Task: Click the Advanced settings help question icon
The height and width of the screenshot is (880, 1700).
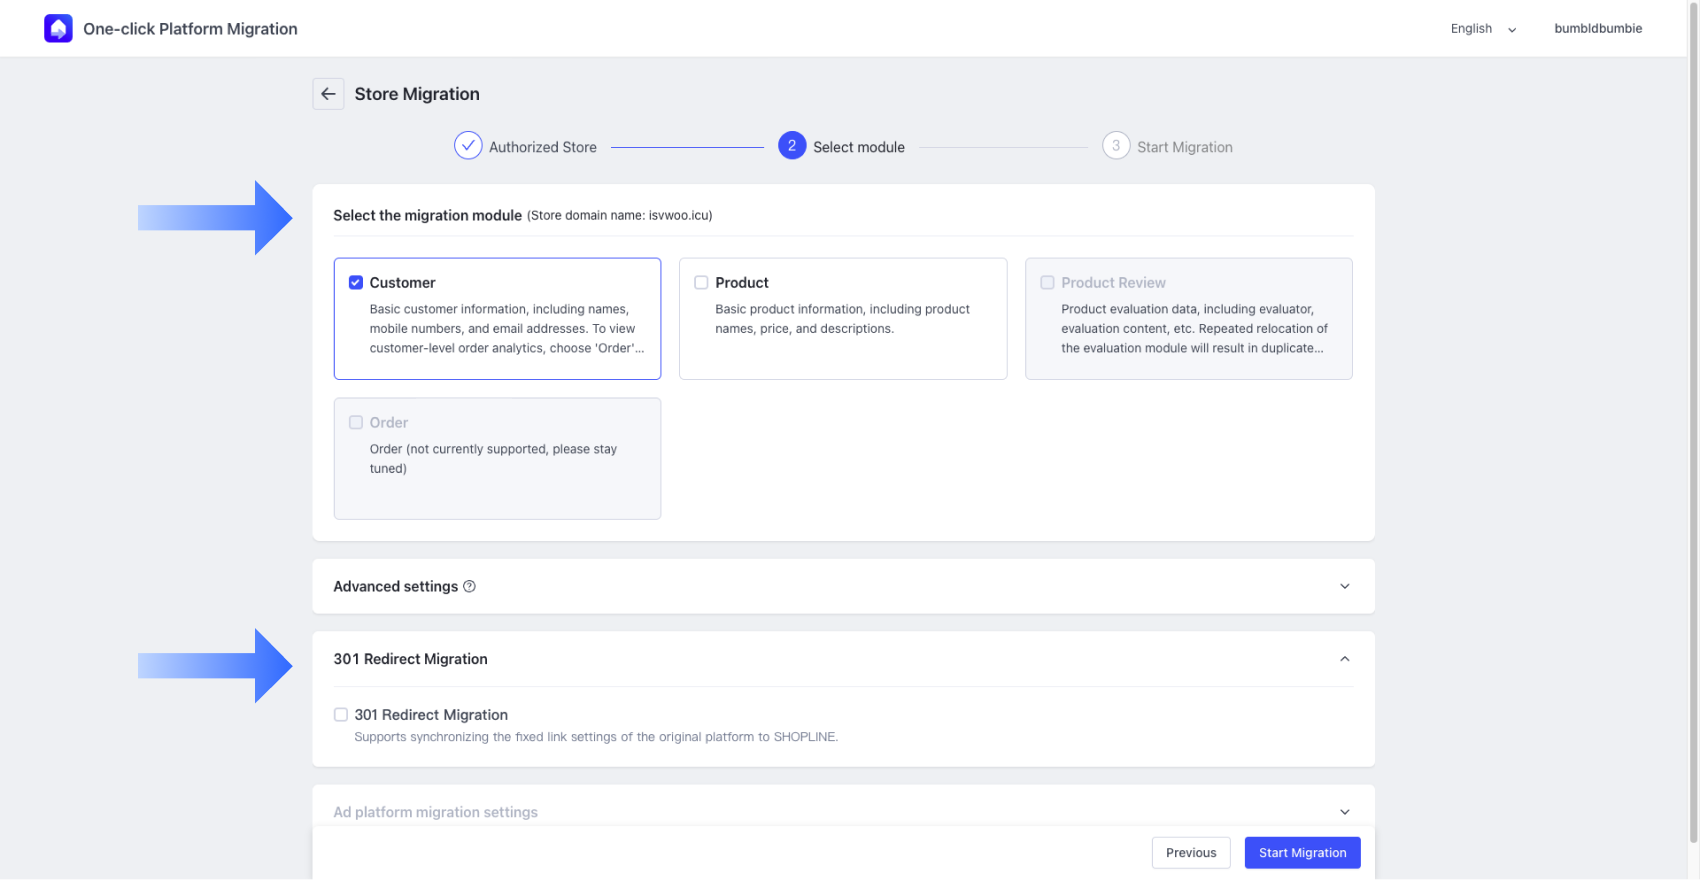Action: pos(469,587)
